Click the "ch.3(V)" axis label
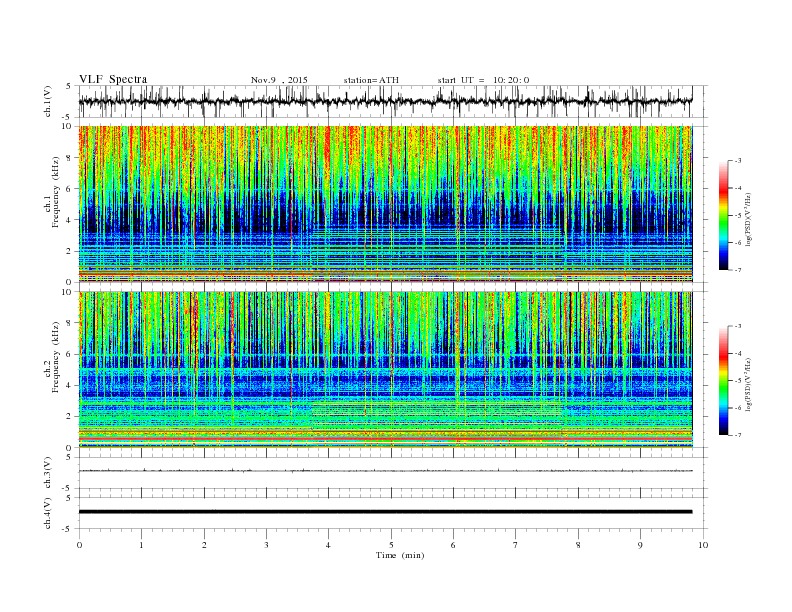This screenshot has width=792, height=612. (48, 473)
